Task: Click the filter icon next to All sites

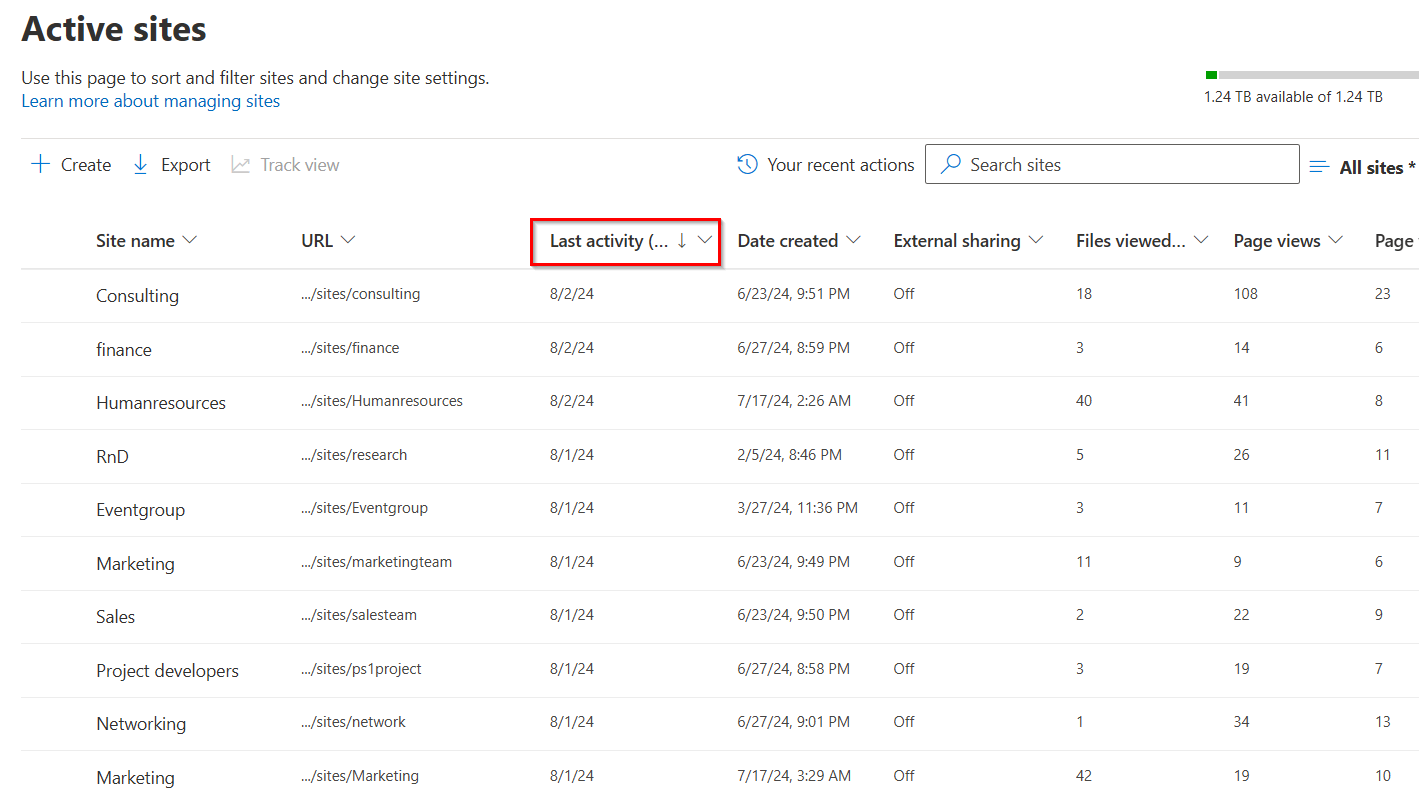Action: [x=1320, y=167]
